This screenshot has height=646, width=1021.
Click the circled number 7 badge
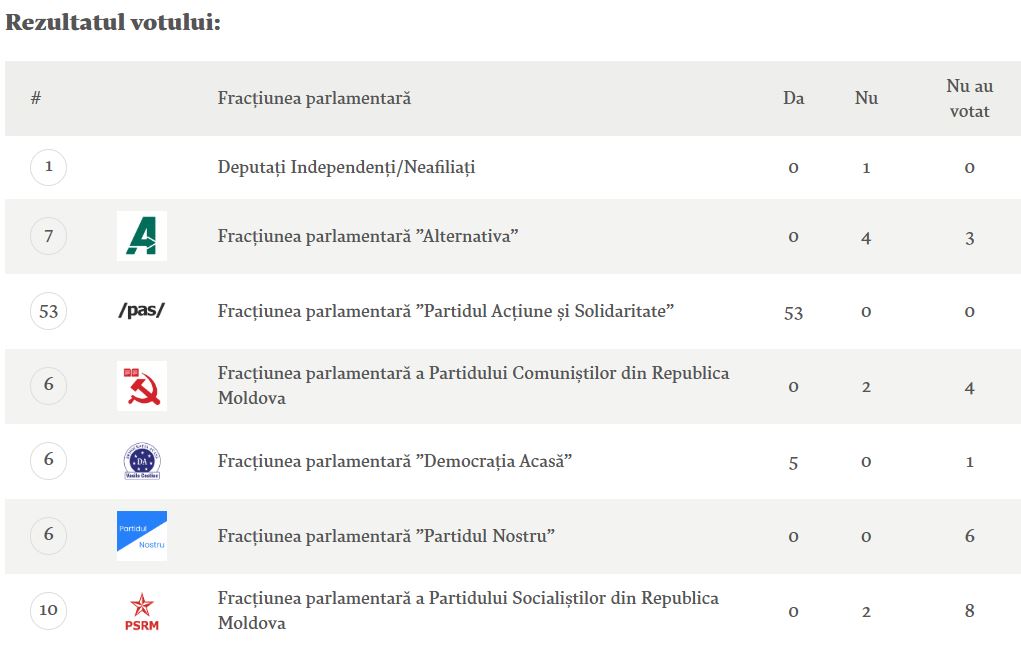(x=48, y=237)
